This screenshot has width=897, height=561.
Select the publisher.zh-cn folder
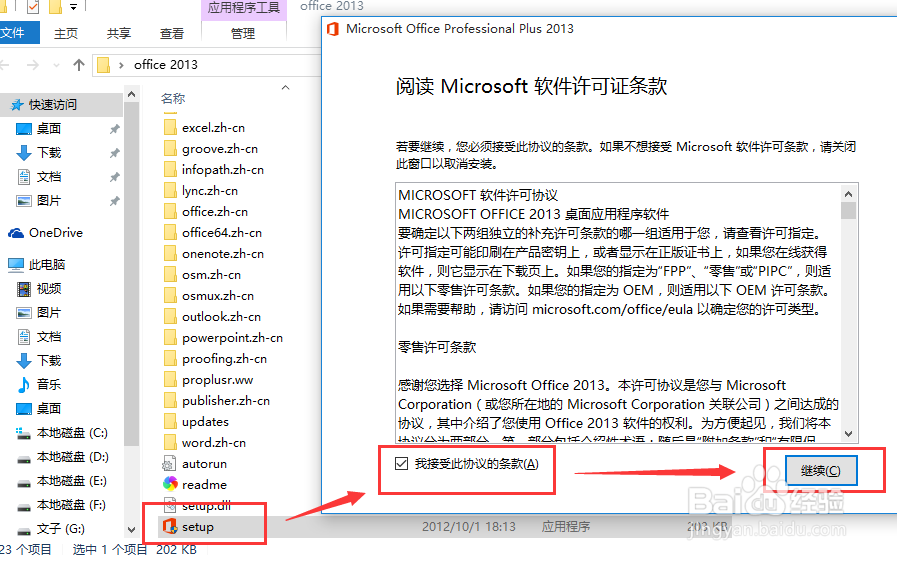coord(225,401)
